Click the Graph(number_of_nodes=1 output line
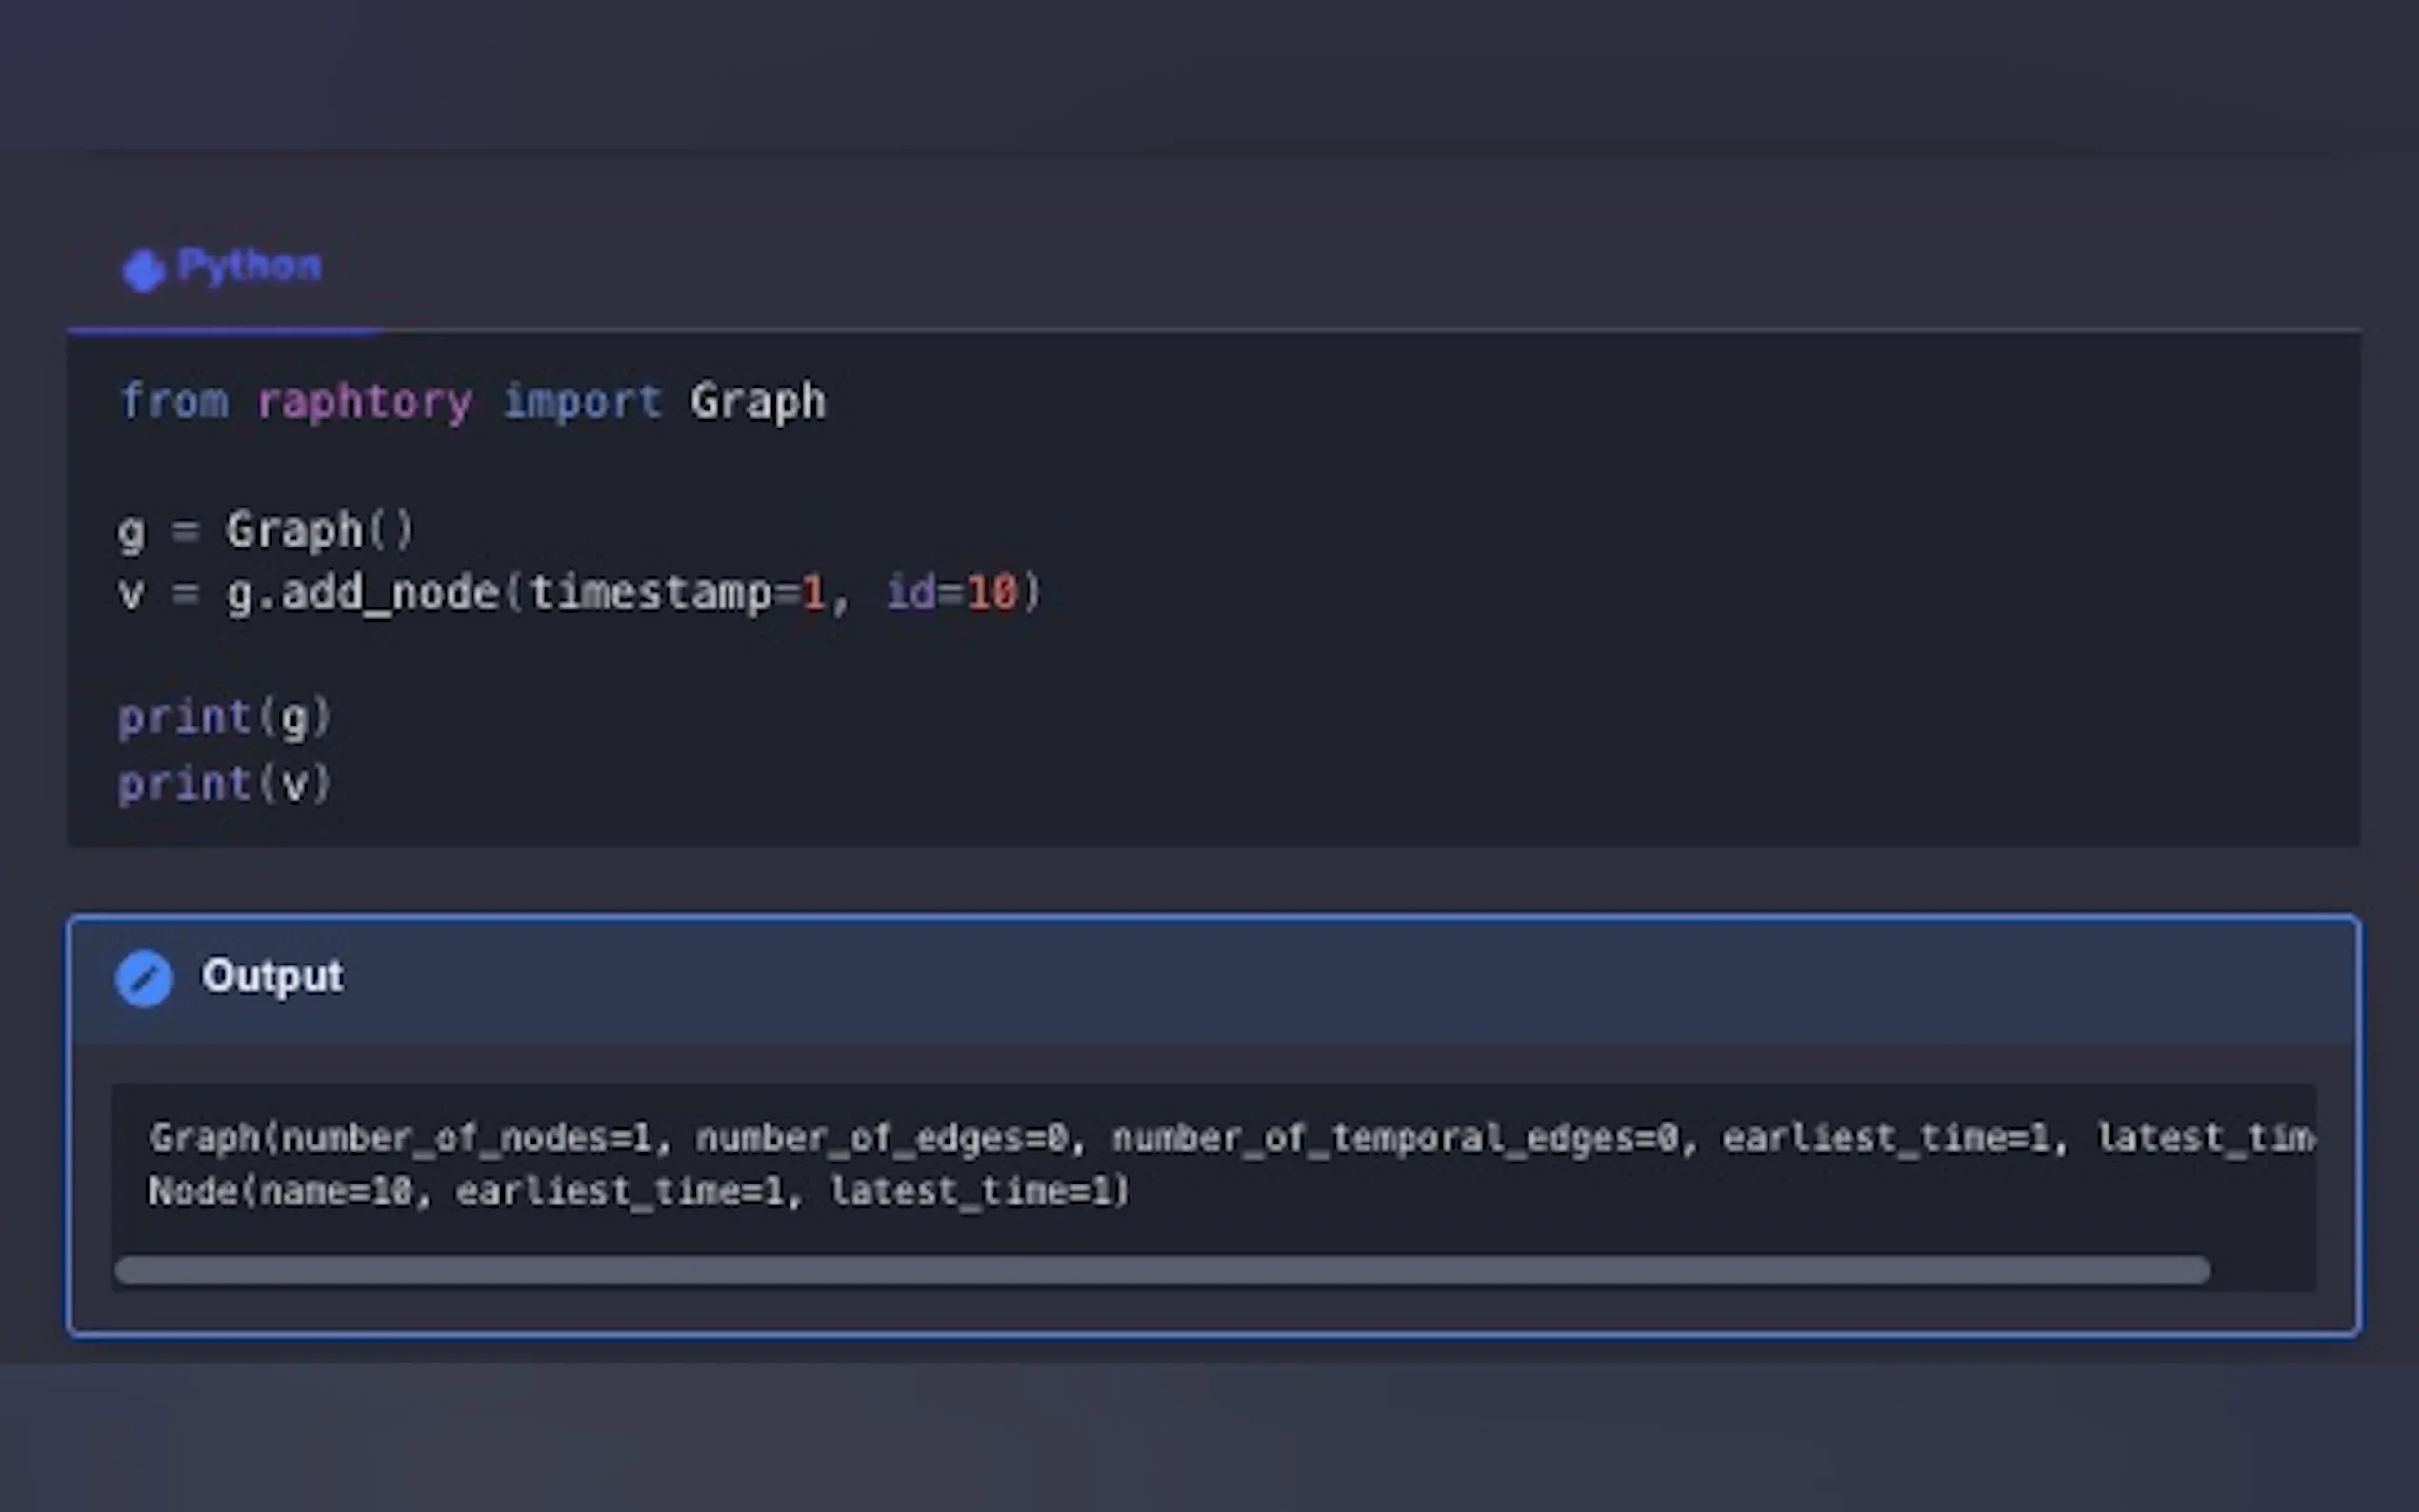This screenshot has width=2419, height=1512. (400, 1138)
